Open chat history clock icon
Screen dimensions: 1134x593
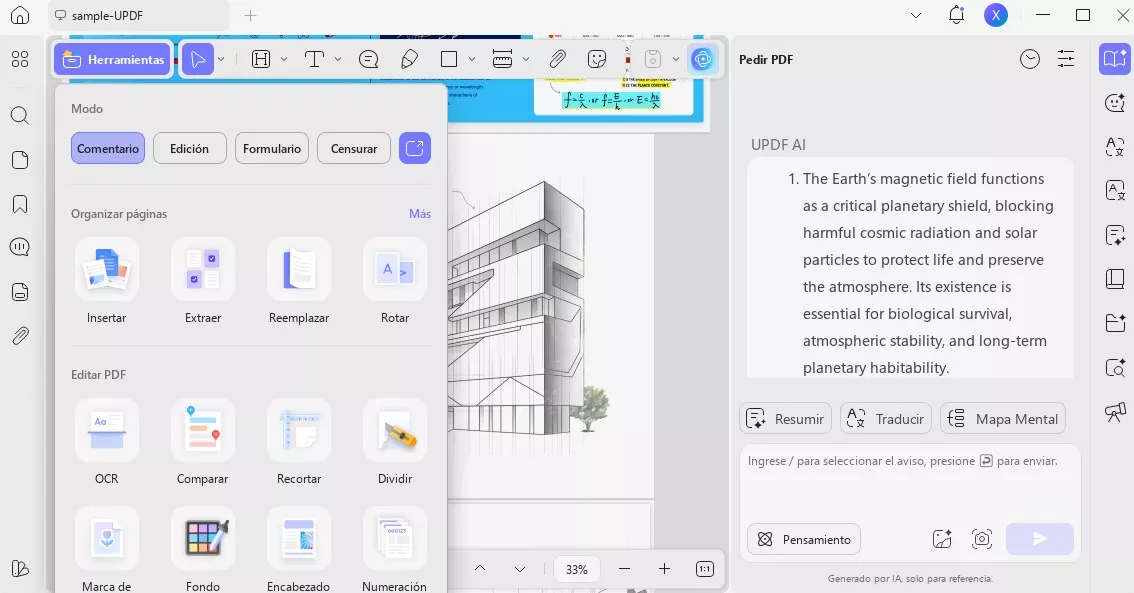click(x=1030, y=59)
